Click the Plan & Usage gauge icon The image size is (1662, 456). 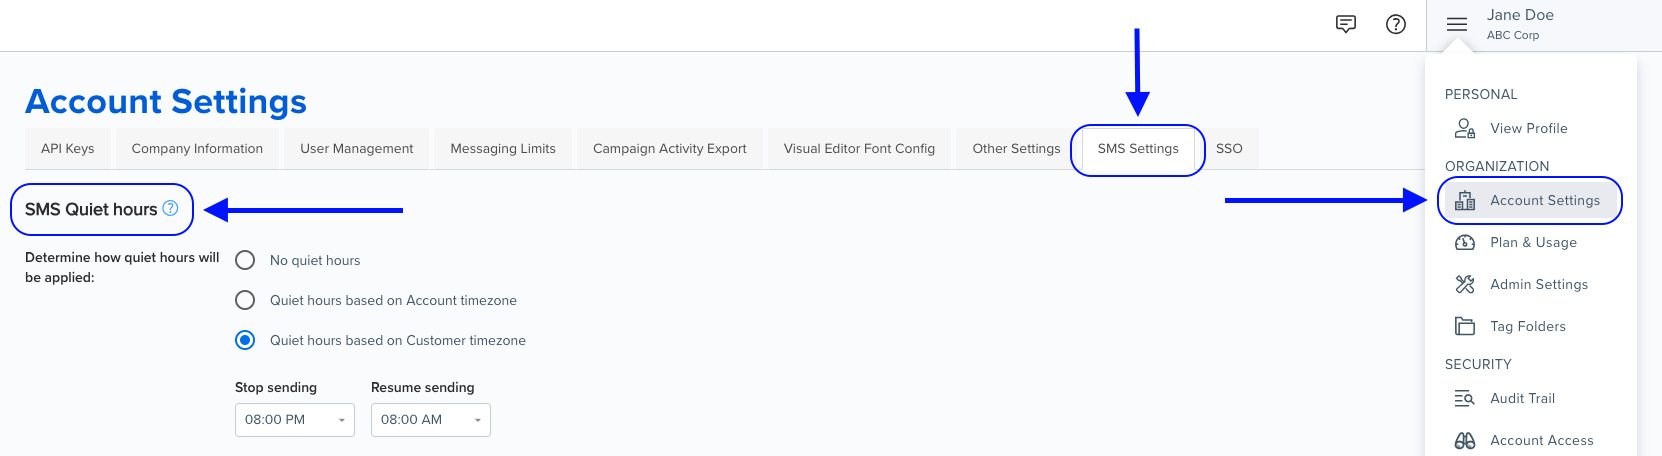coord(1465,242)
